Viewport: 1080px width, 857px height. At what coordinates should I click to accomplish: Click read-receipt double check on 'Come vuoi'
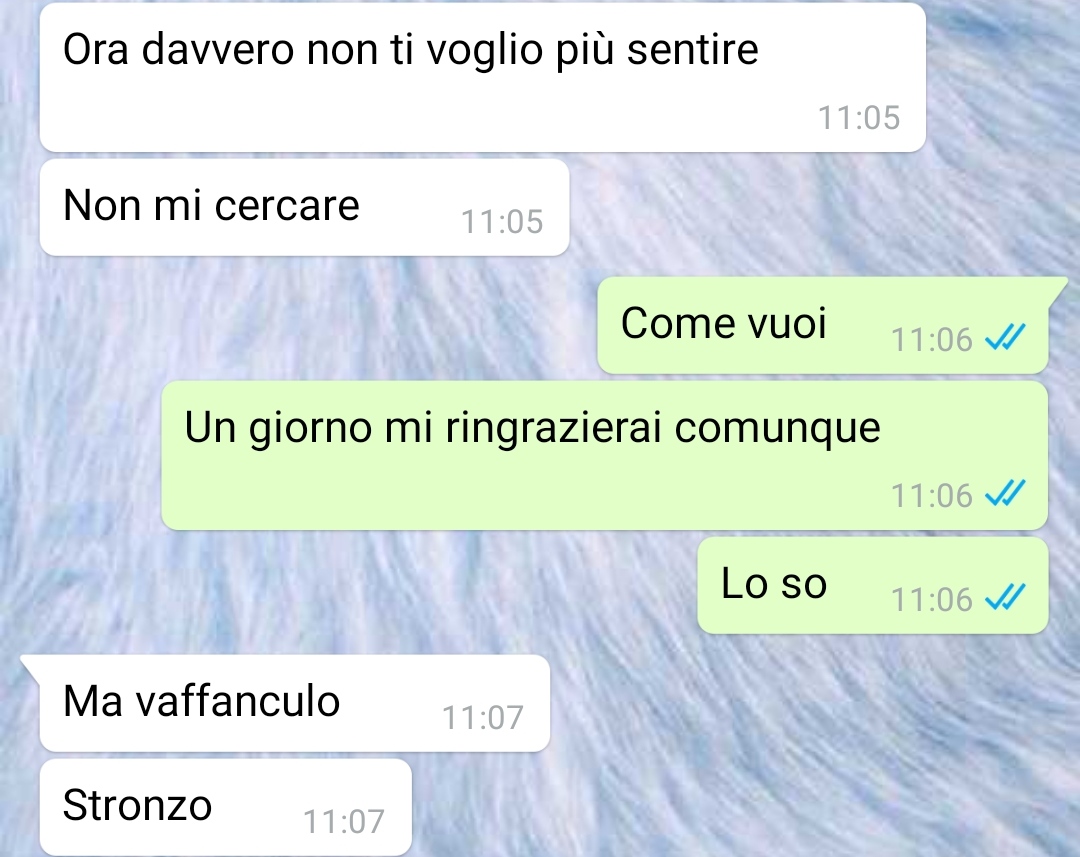point(1005,338)
